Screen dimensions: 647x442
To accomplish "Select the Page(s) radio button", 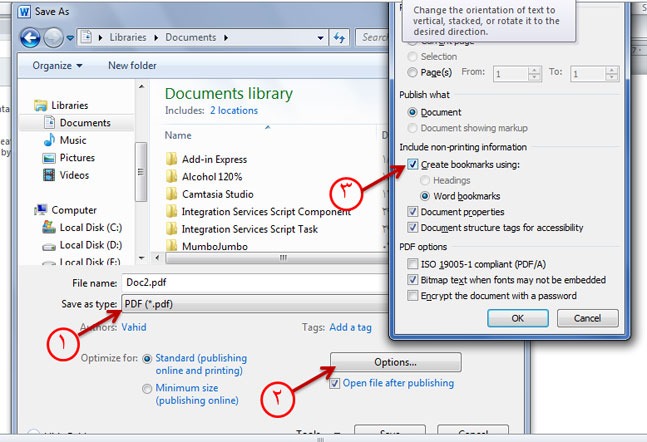I will pos(412,73).
